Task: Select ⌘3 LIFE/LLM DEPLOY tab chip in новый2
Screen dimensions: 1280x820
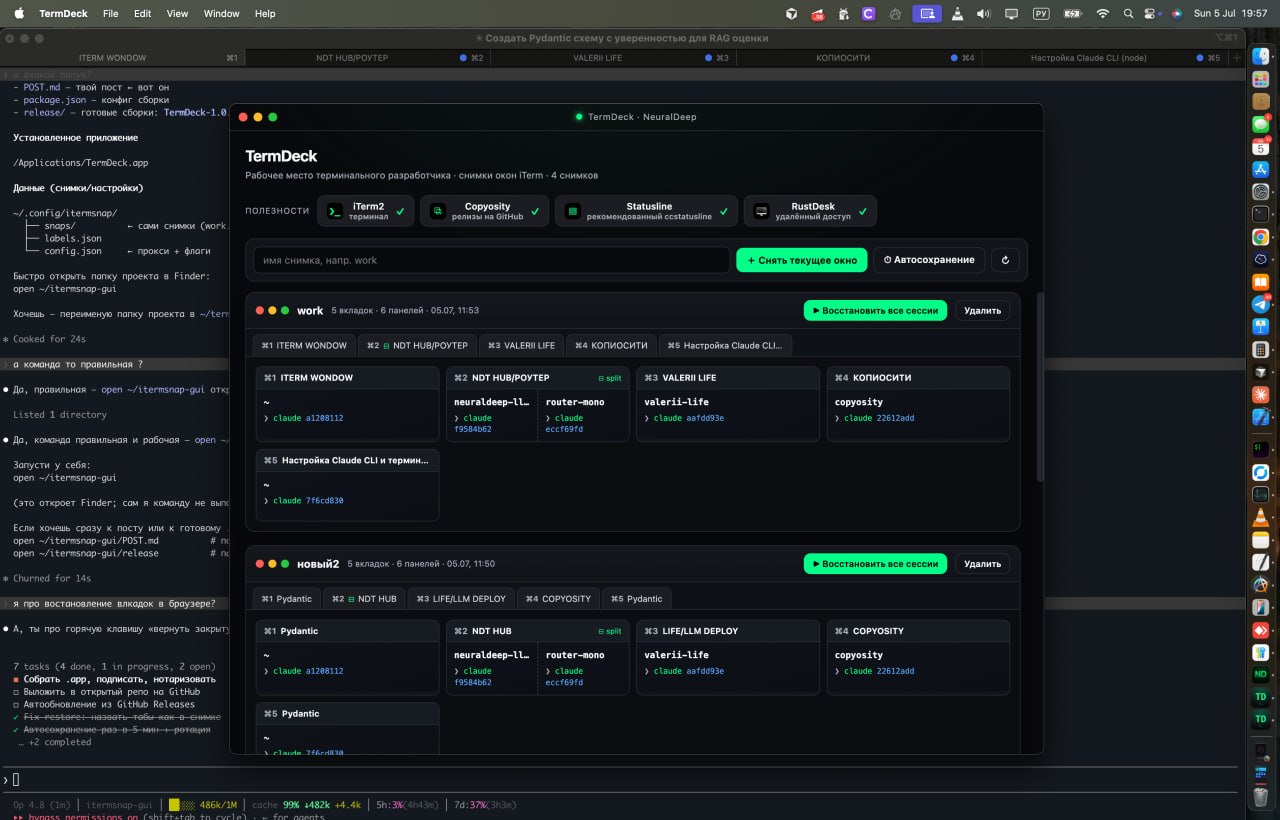Action: [461, 598]
